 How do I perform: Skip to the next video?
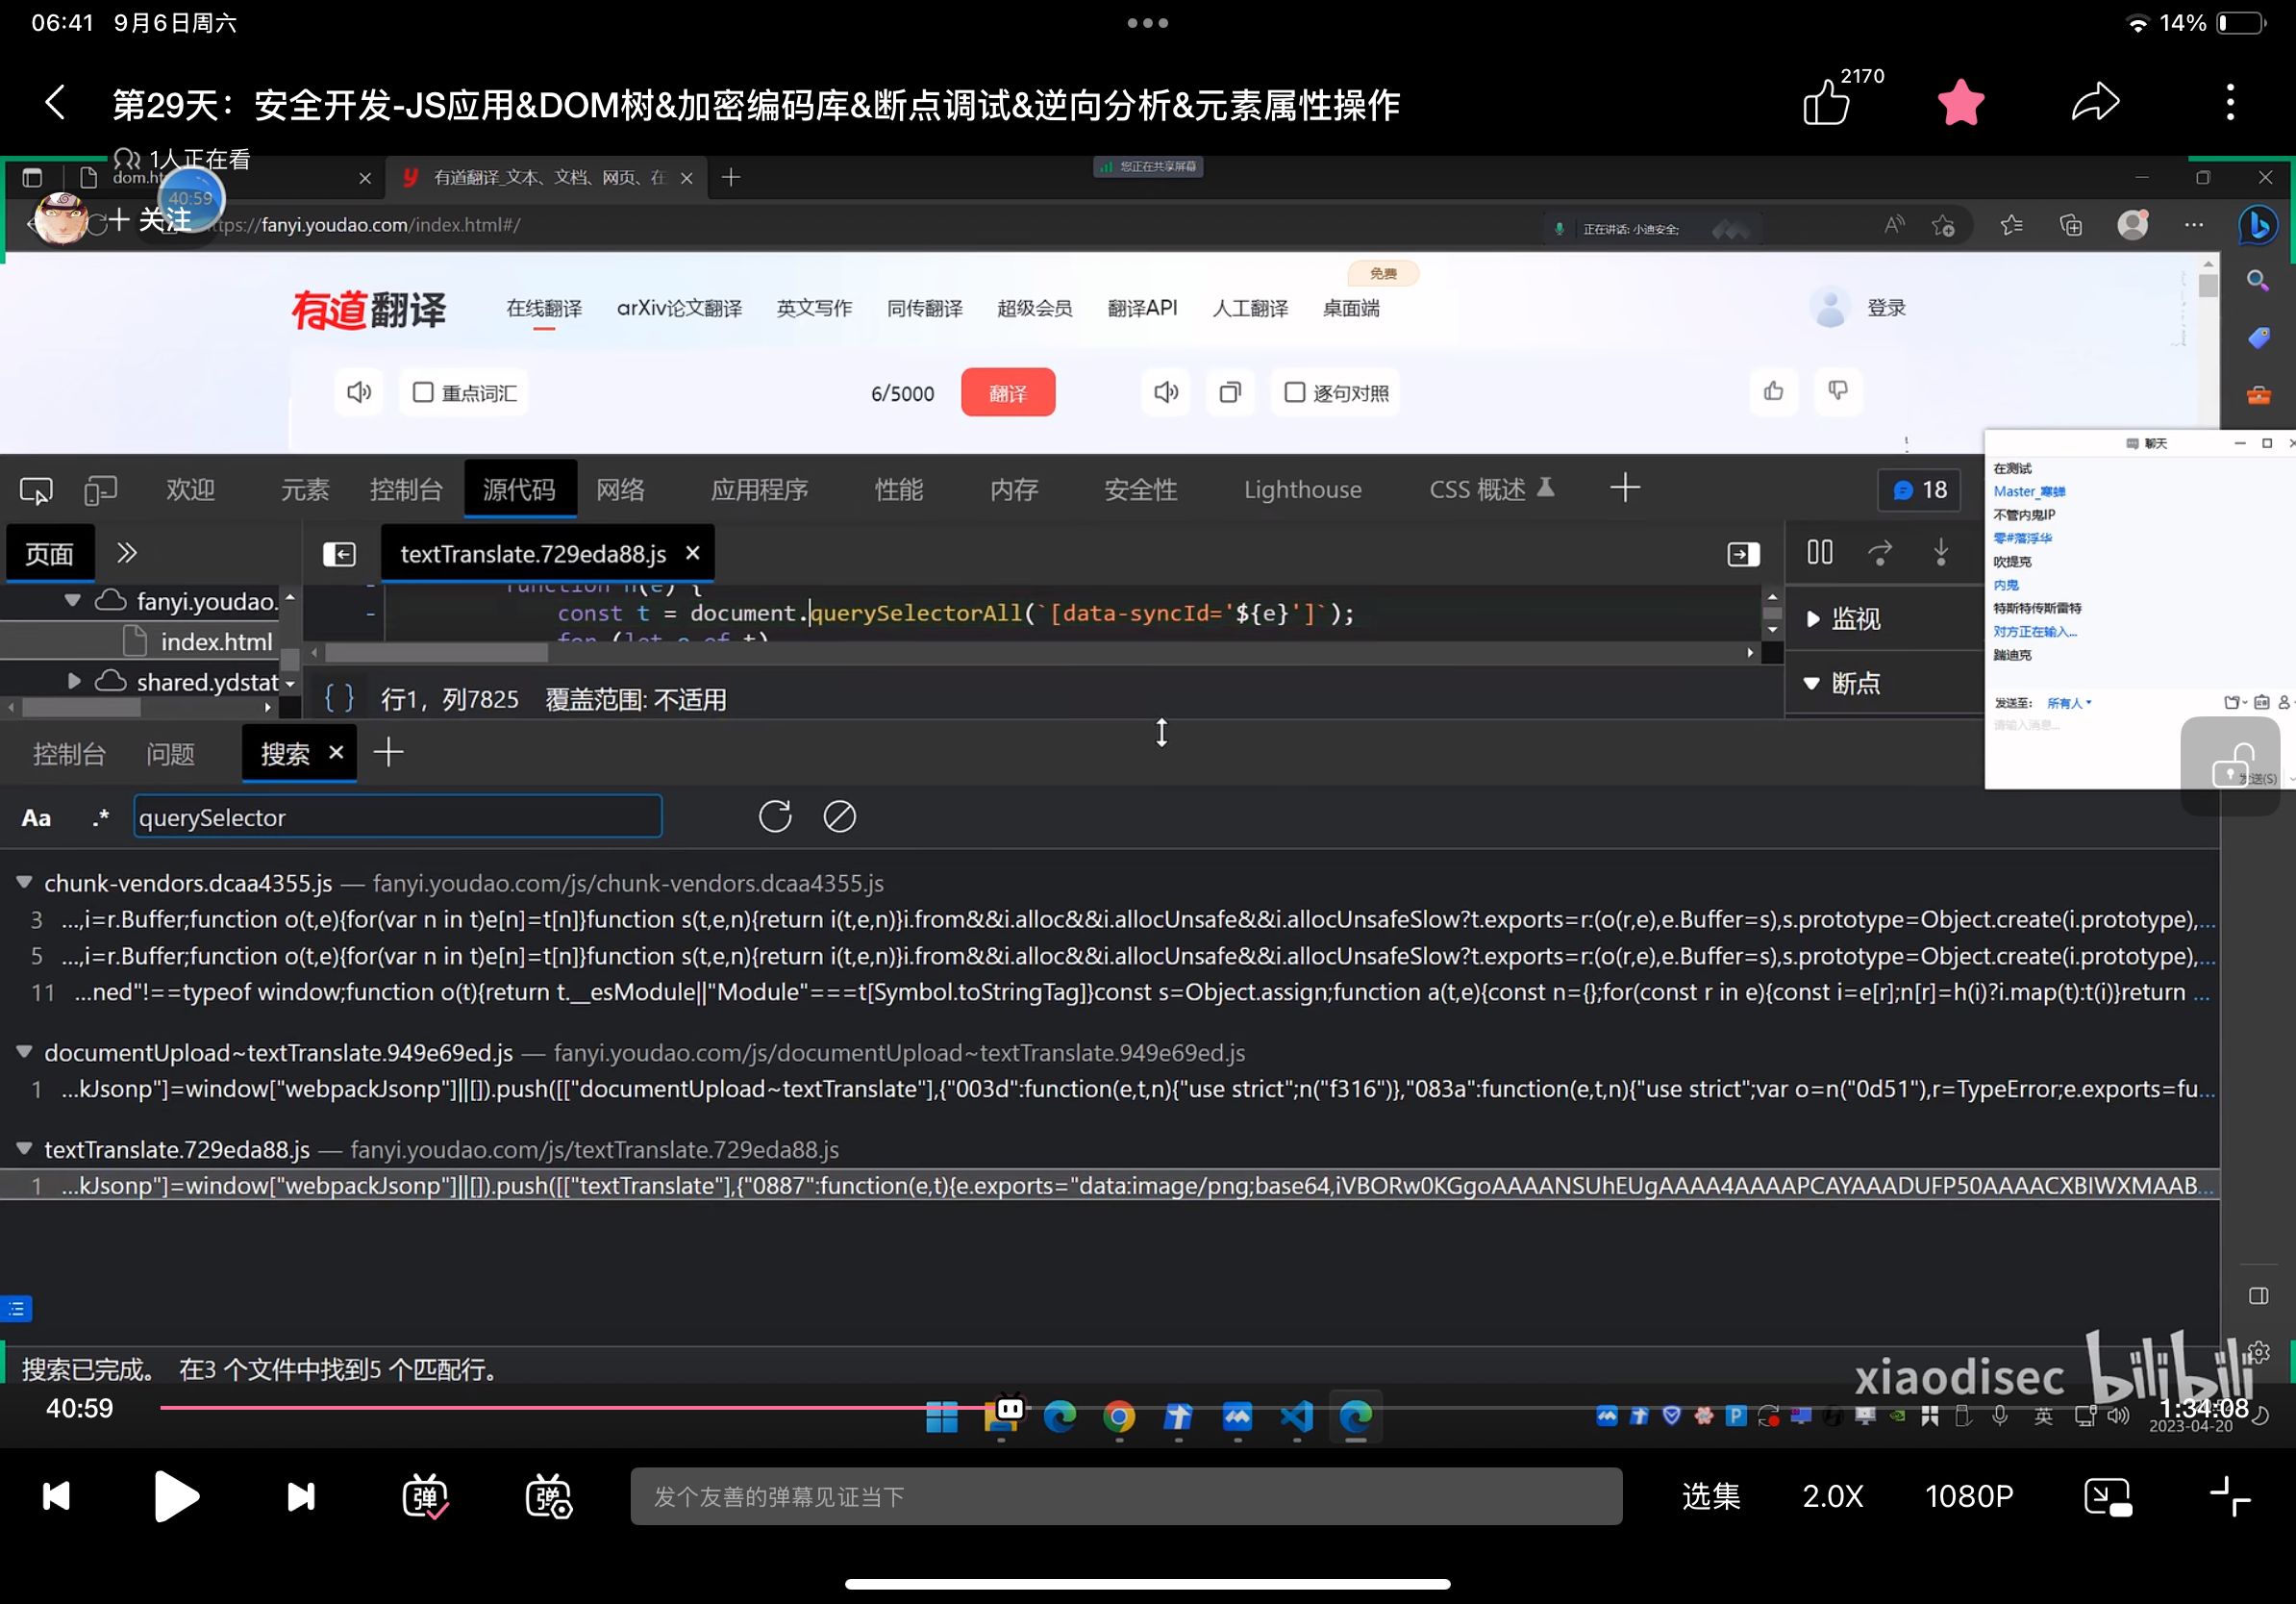(x=301, y=1497)
